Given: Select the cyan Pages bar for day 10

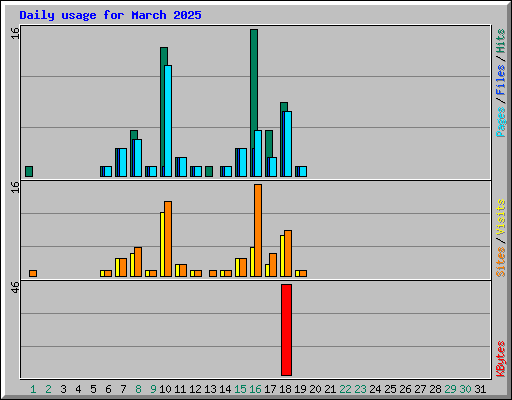Looking at the screenshot, I should [x=168, y=121].
